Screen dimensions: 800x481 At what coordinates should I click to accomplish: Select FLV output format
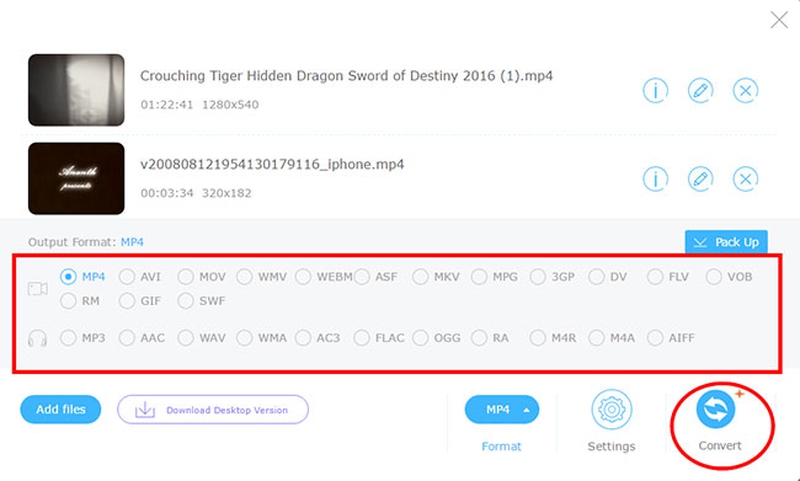point(655,277)
